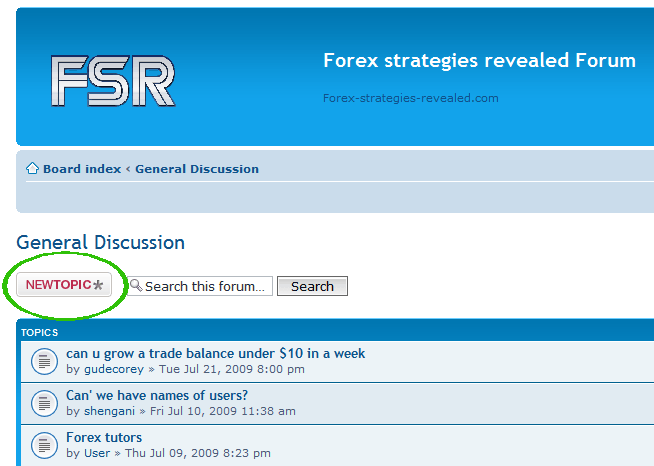
Task: Open topic 'Can' we have names of users?'
Action: (x=157, y=395)
